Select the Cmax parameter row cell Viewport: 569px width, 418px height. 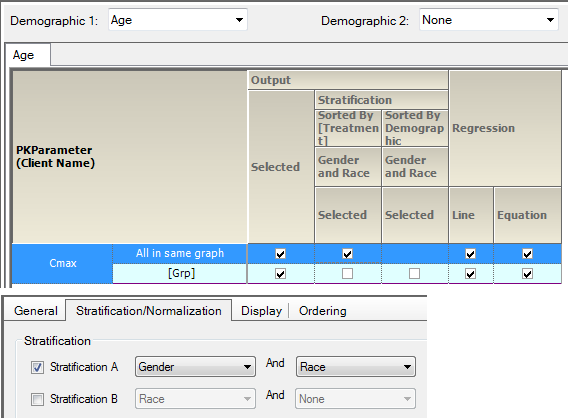62,263
